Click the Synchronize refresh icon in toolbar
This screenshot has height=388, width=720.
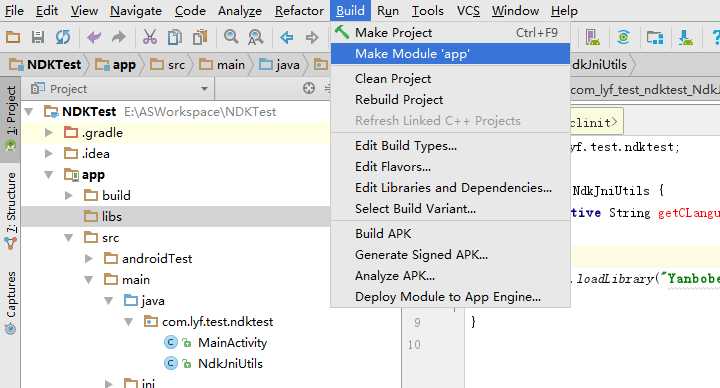pos(63,37)
